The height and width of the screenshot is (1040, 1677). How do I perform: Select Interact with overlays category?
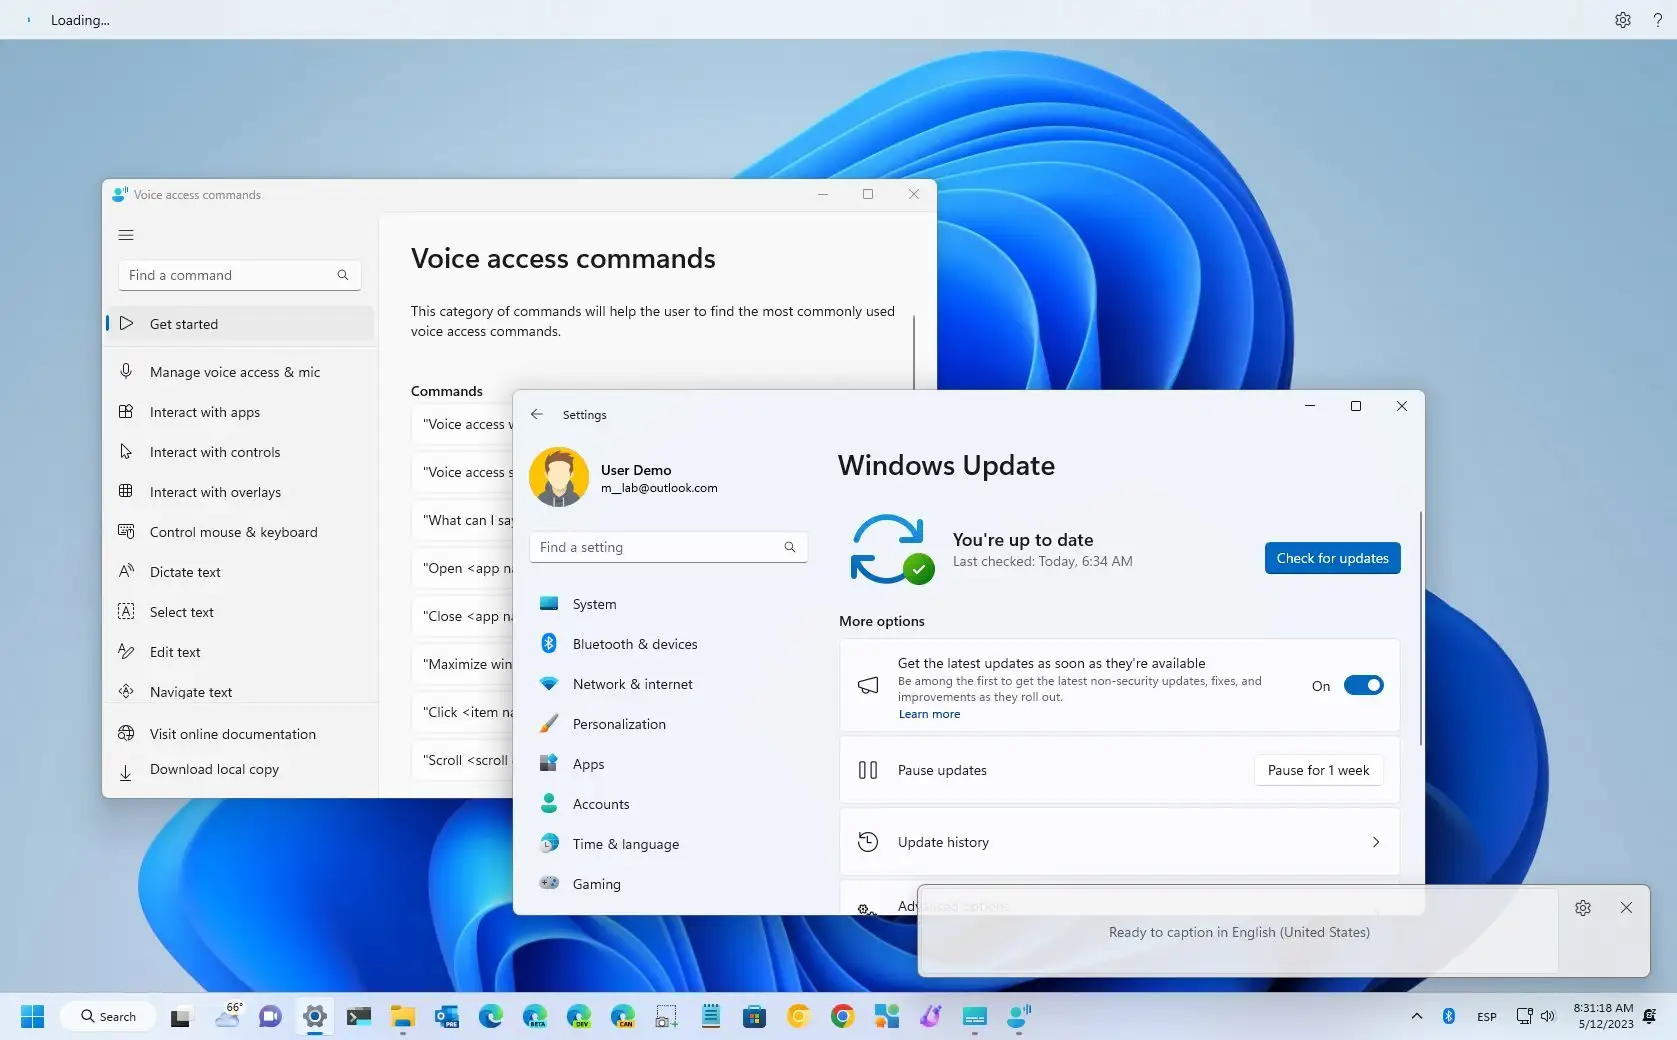240,492
